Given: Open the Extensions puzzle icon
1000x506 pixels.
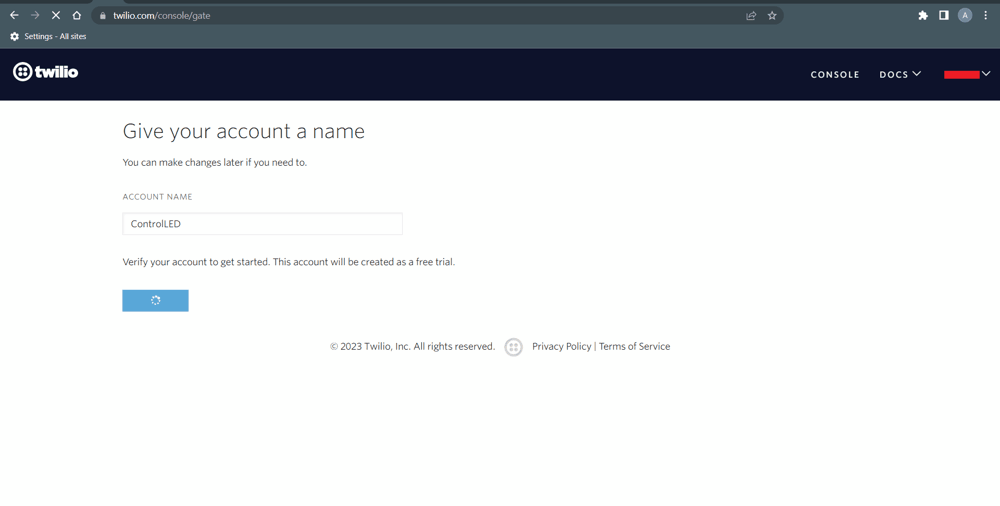Looking at the screenshot, I should click(x=923, y=16).
